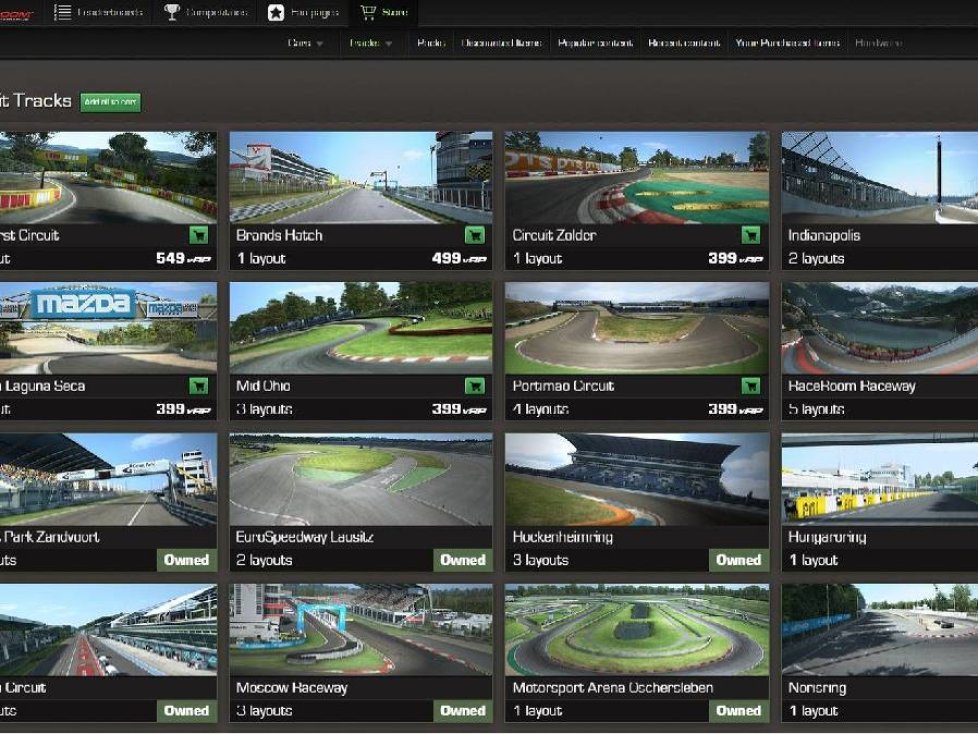The image size is (978, 734).
Task: Click the 499 vRP price on Brands Hatch
Action: click(x=459, y=258)
